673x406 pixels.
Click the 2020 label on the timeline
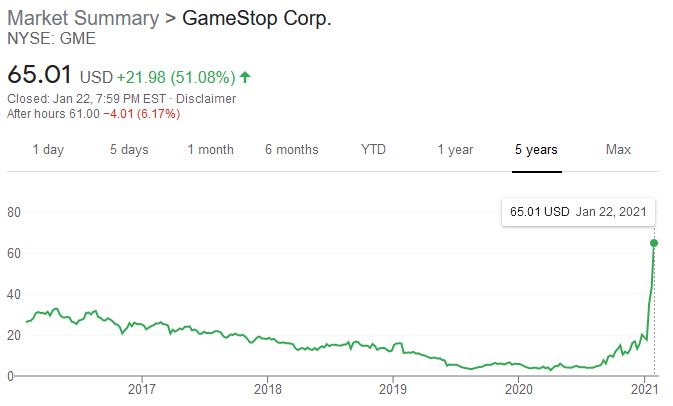(x=519, y=389)
